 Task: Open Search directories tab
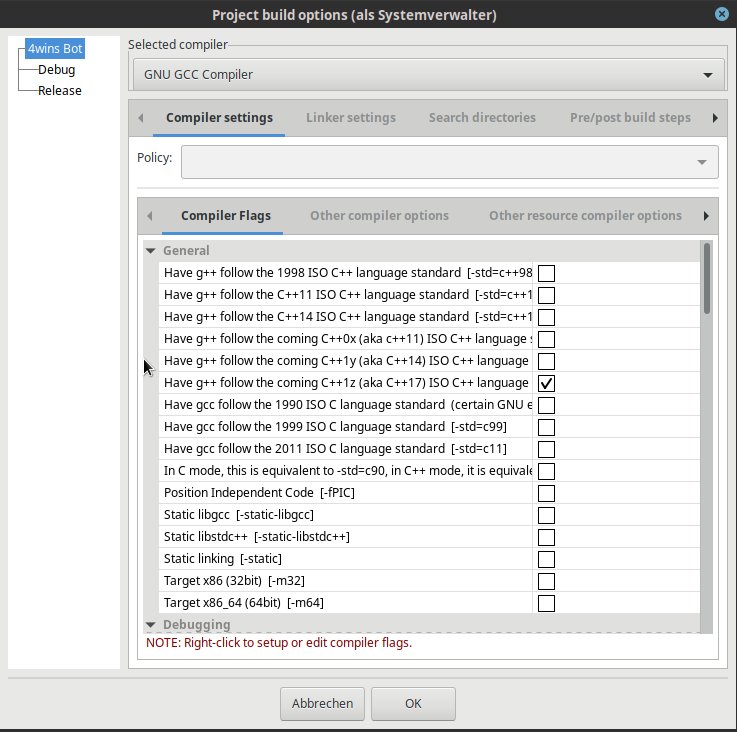[x=482, y=118]
